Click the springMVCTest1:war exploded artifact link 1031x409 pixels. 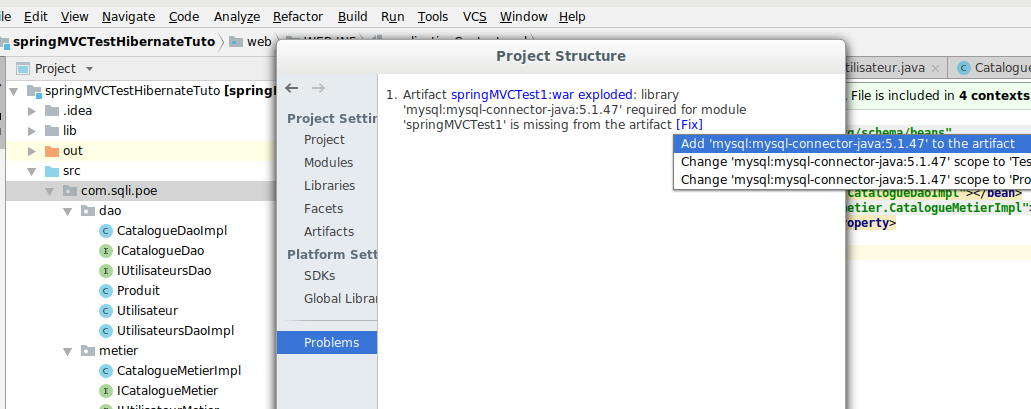click(541, 94)
